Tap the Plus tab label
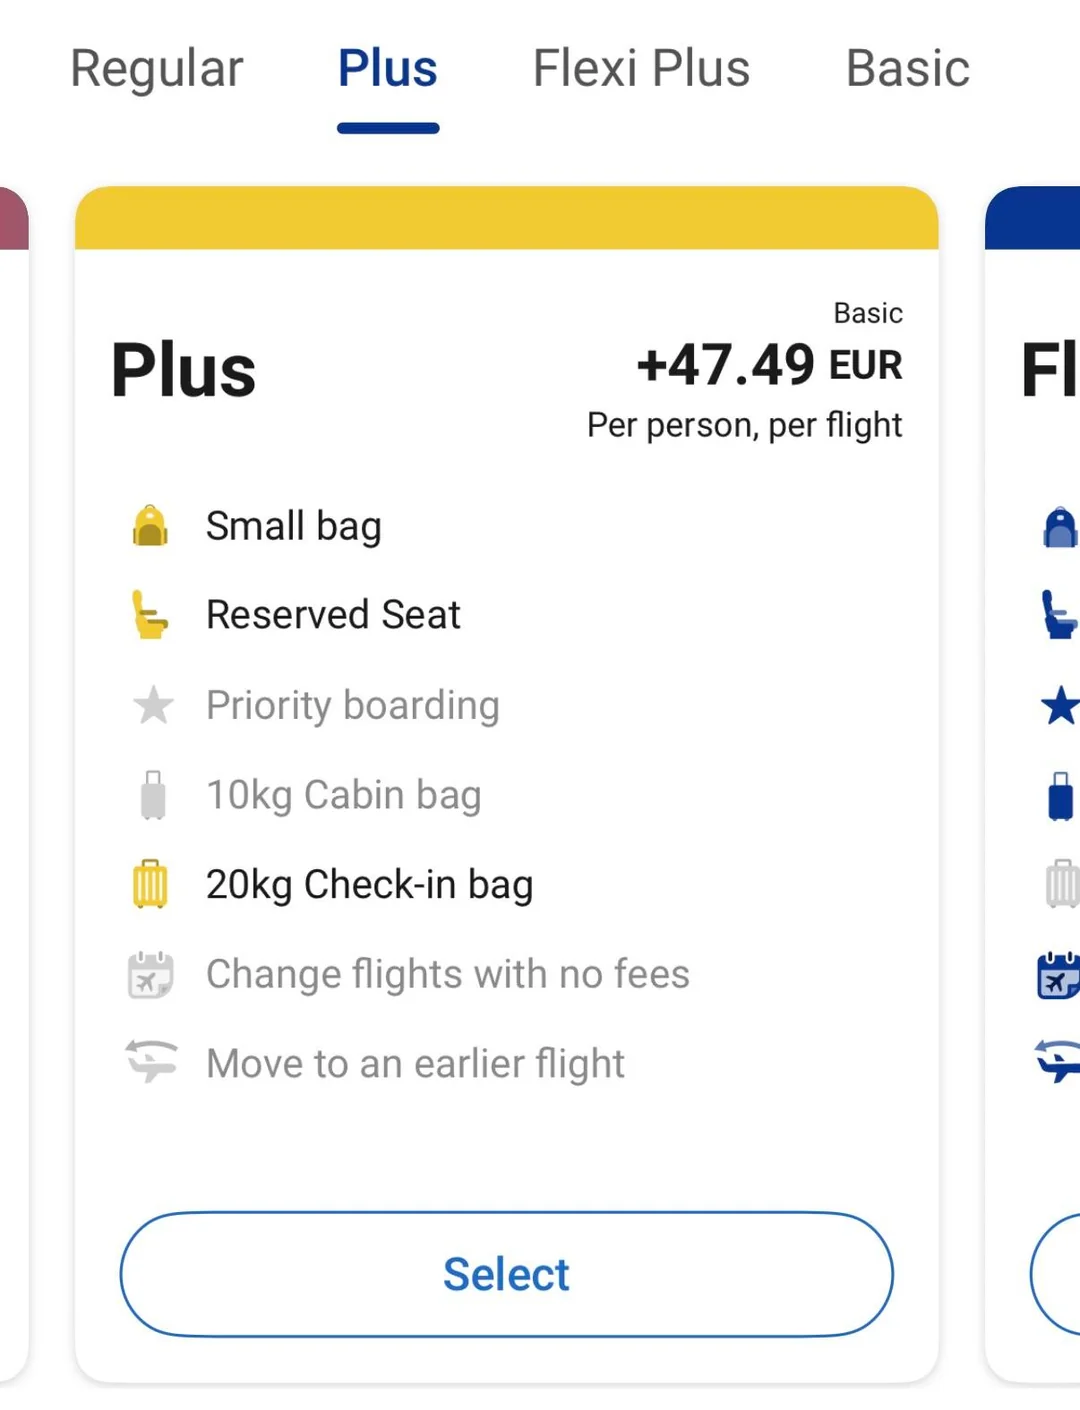1080x1410 pixels. point(388,69)
